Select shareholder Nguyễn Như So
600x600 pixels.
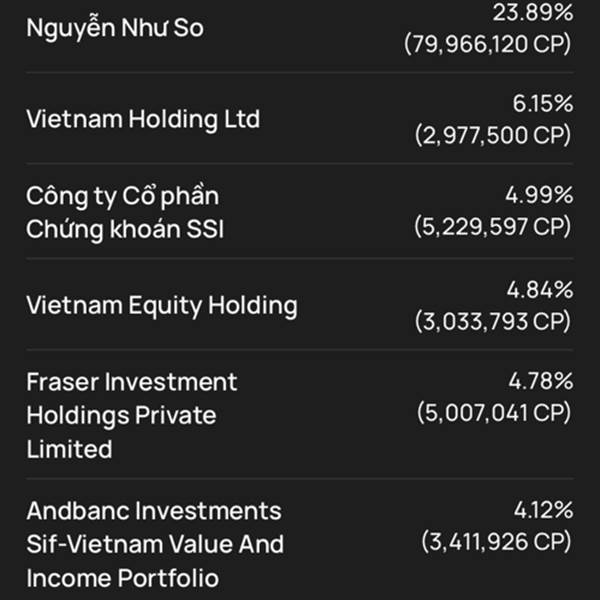pyautogui.click(x=115, y=29)
